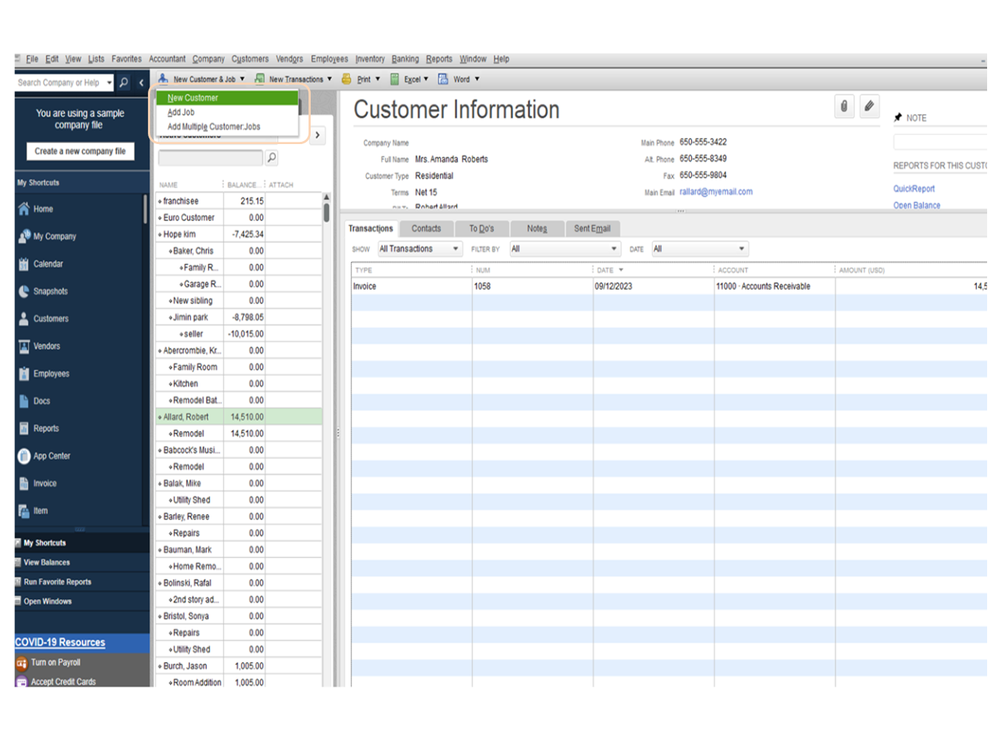Open the QuickReport link
This screenshot has width=999, height=749.
point(914,189)
